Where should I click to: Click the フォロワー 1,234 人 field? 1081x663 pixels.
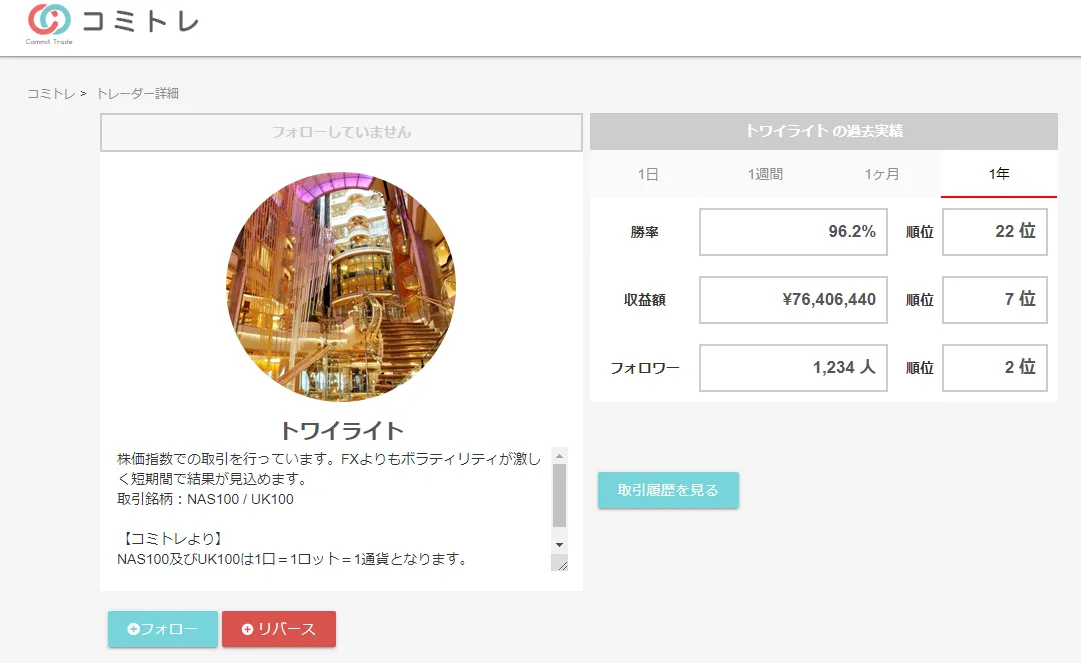tap(793, 368)
